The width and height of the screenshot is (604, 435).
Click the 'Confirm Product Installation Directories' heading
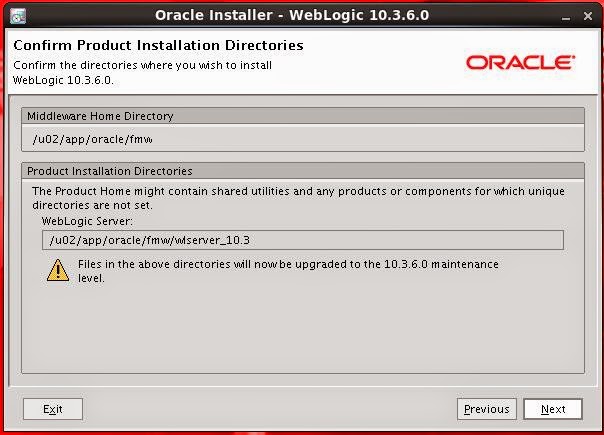[158, 45]
